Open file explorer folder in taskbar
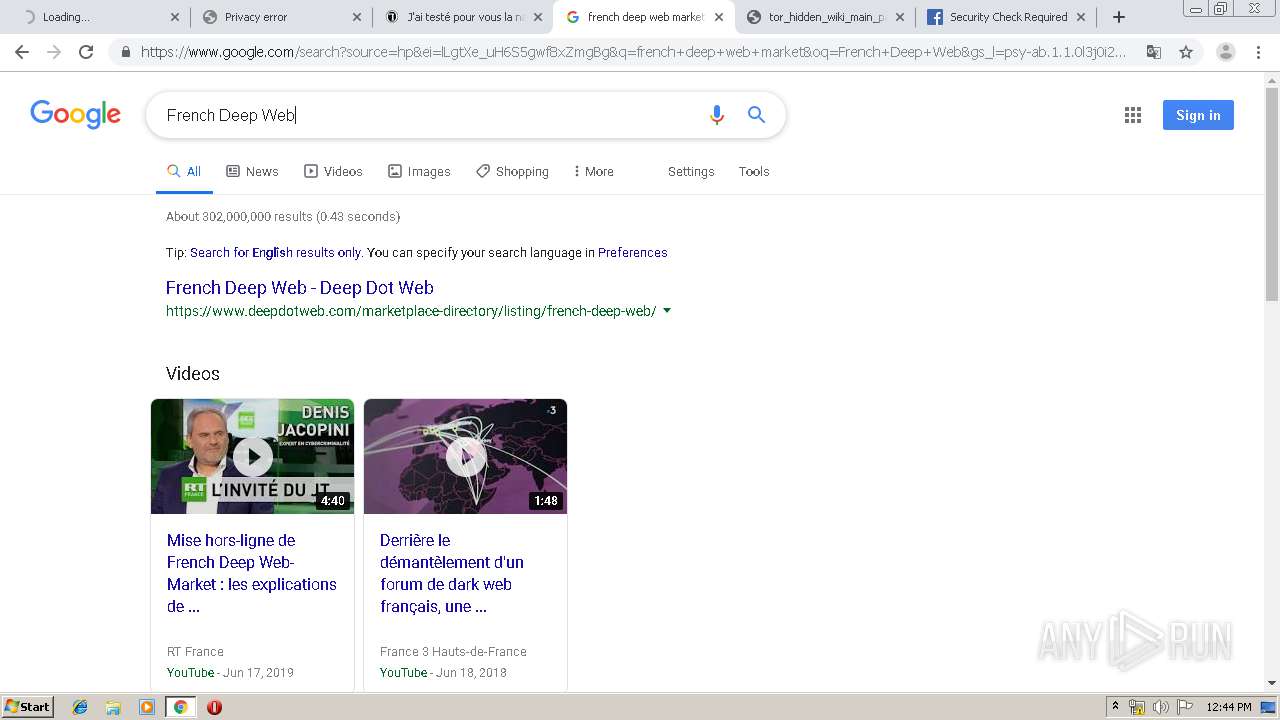 click(113, 707)
